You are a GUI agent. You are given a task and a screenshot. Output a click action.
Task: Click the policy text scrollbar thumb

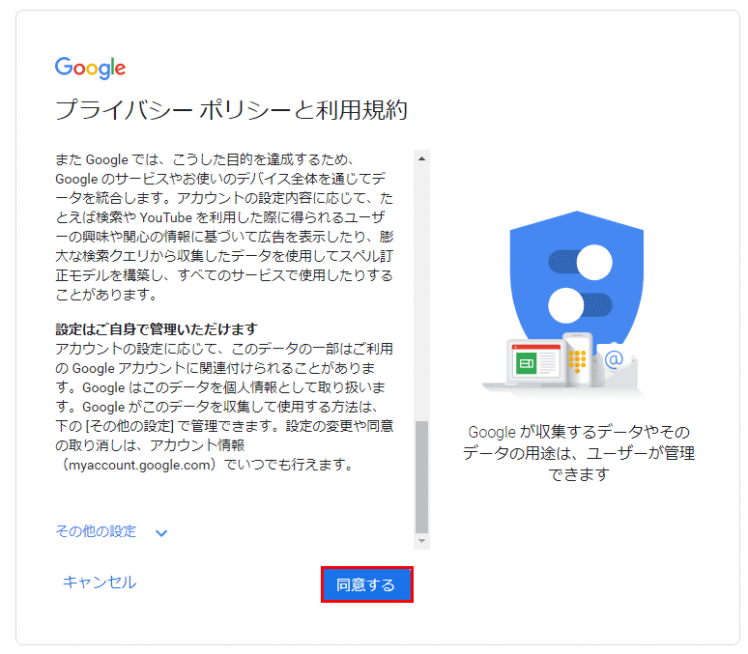point(422,477)
